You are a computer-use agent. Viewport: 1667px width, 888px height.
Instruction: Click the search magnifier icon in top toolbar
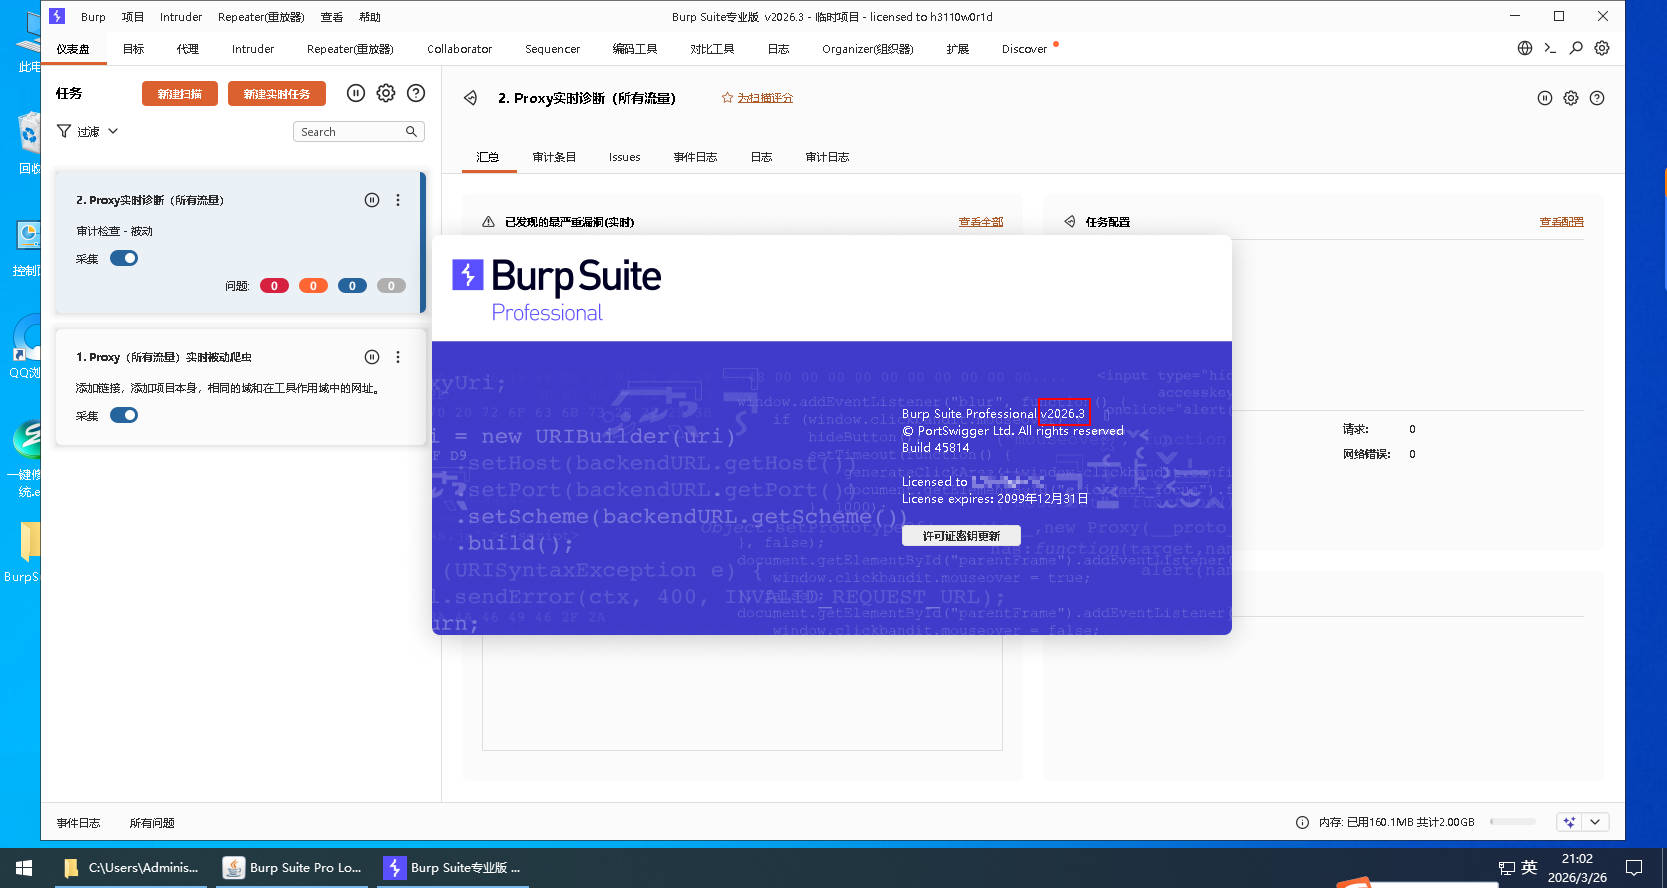click(x=1576, y=48)
